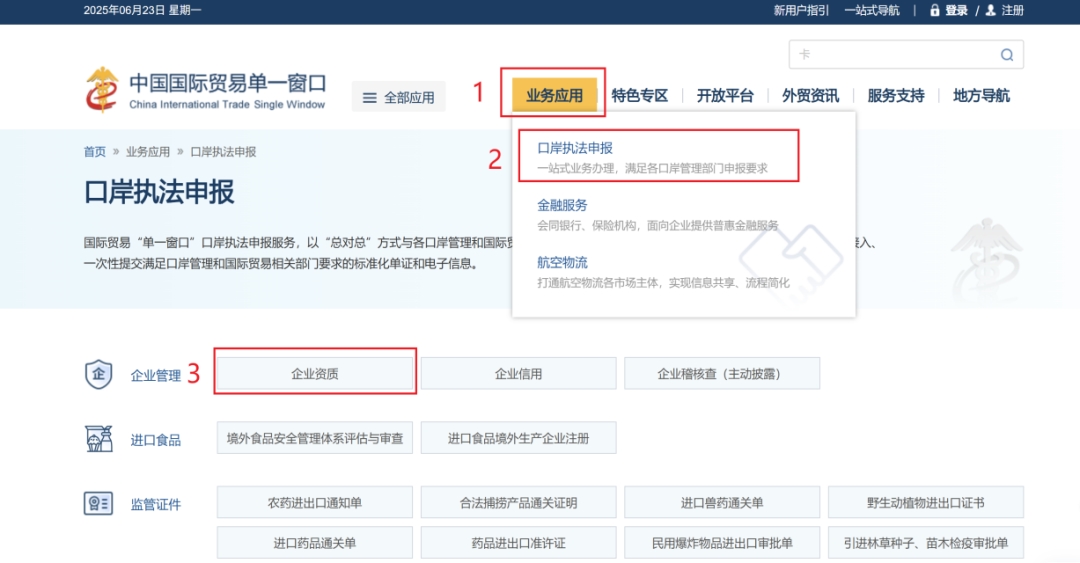Open the 地方导航 tab
Viewport: 1080px width, 563px height.
pos(982,96)
